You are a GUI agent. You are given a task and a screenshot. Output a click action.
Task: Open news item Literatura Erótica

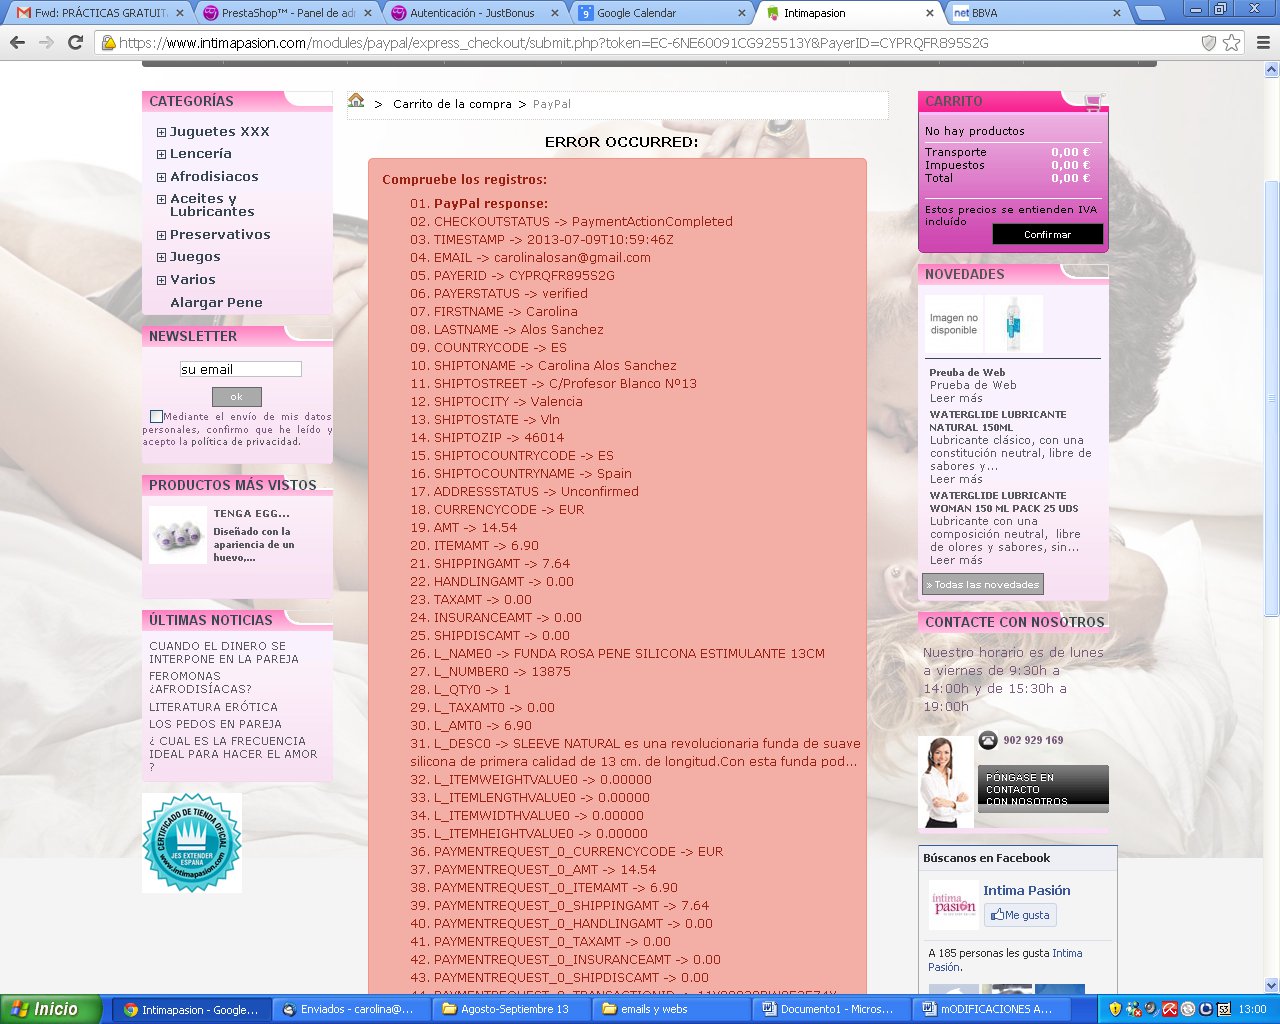pos(213,707)
